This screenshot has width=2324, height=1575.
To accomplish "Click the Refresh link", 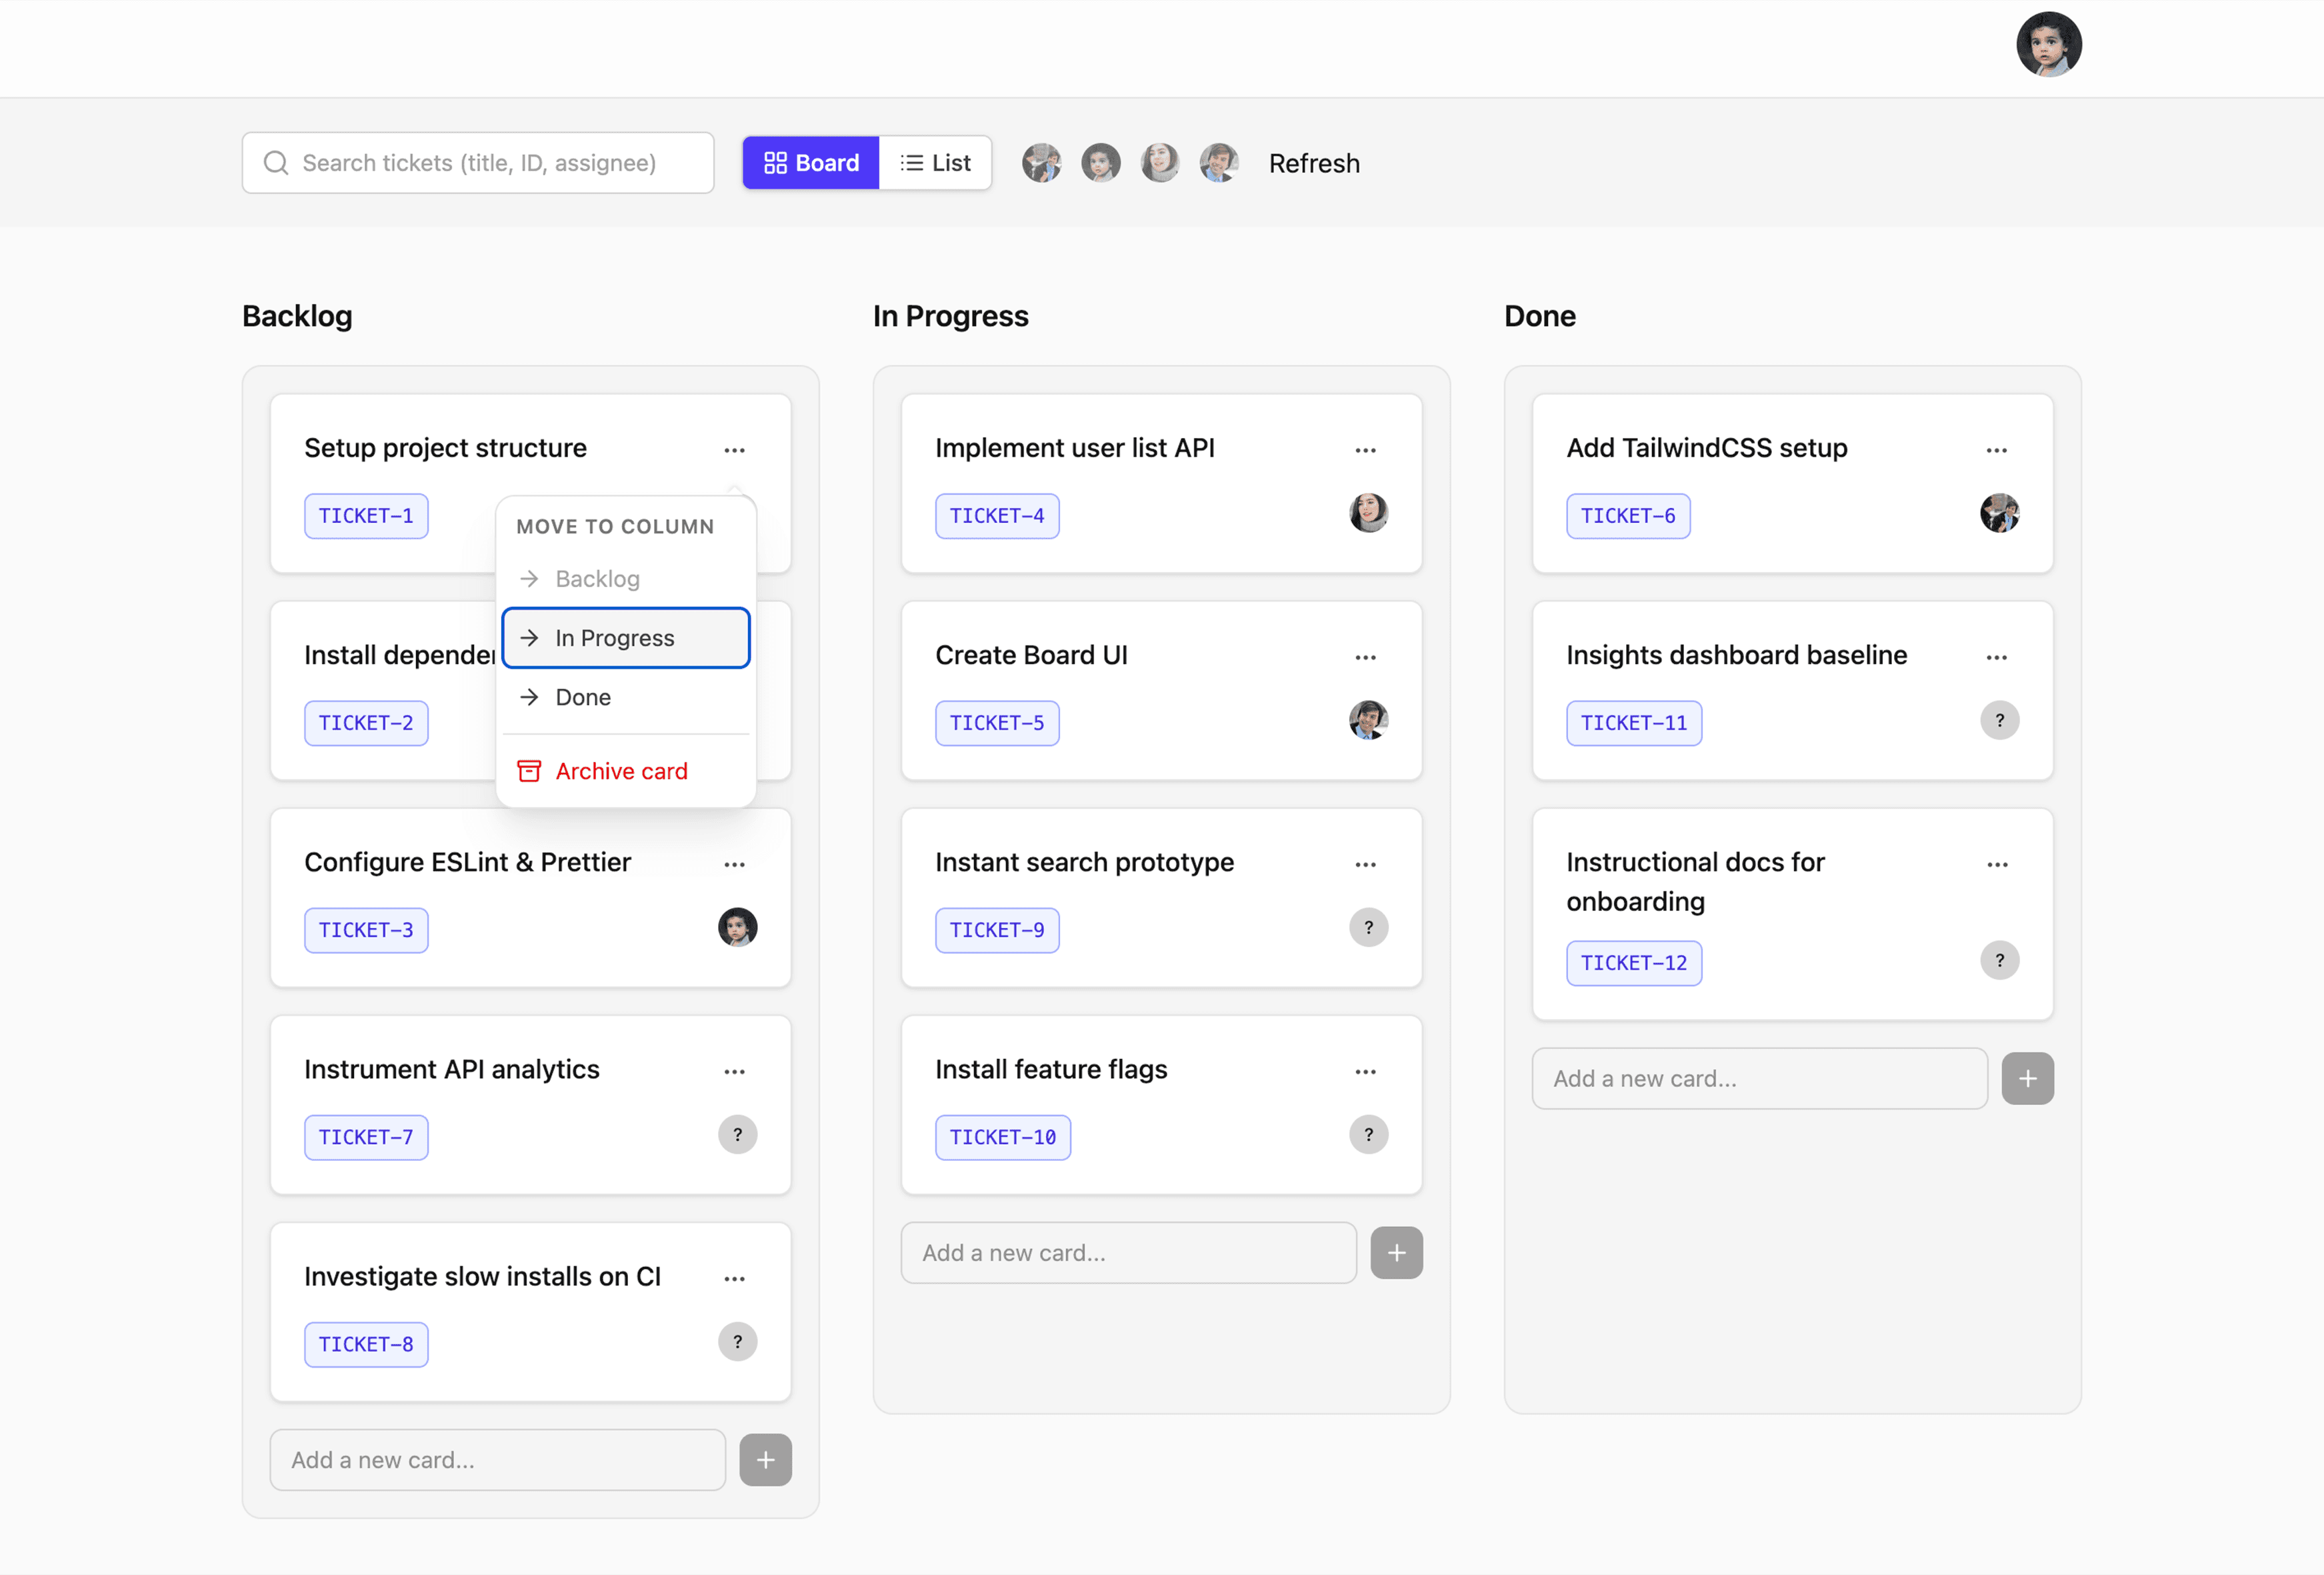I will 1313,162.
